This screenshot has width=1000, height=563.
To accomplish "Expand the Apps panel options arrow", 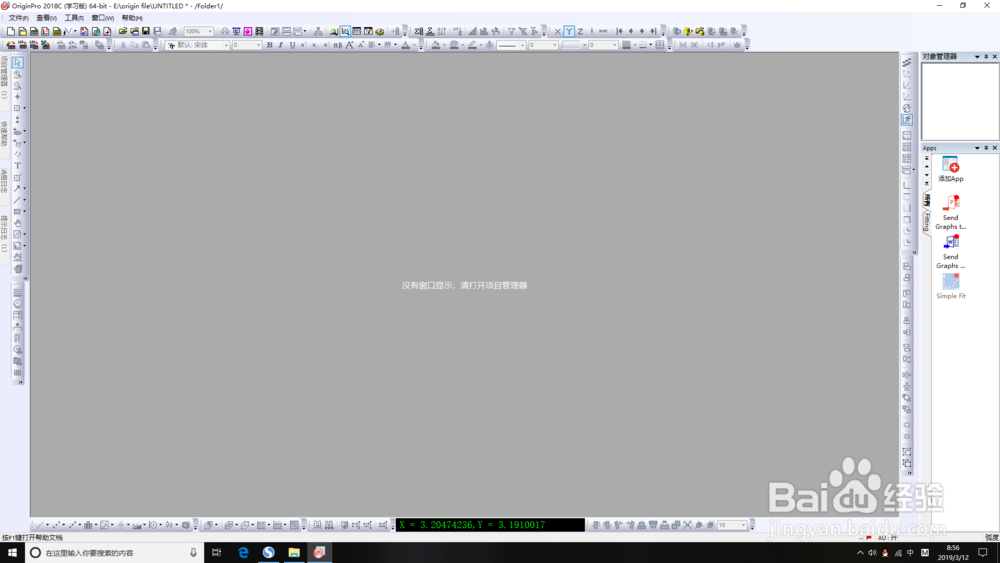I will pos(977,148).
